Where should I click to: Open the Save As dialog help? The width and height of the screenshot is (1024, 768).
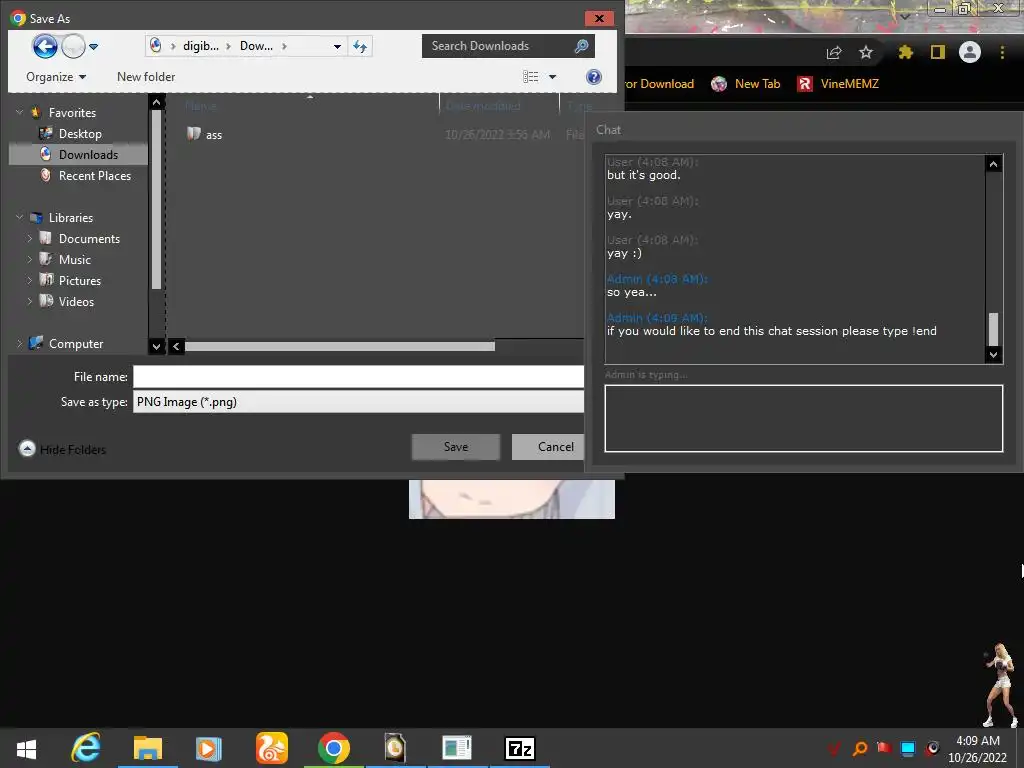point(594,77)
